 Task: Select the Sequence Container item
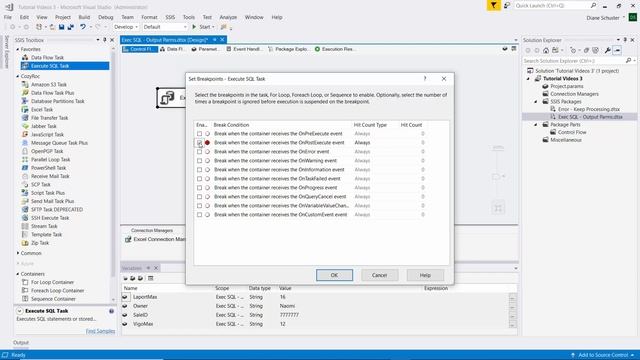click(53, 299)
